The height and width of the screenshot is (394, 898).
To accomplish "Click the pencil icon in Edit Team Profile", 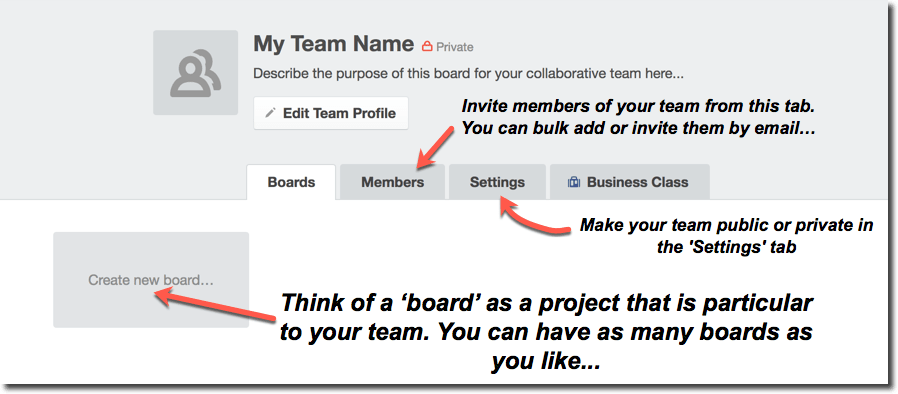I will tap(270, 113).
